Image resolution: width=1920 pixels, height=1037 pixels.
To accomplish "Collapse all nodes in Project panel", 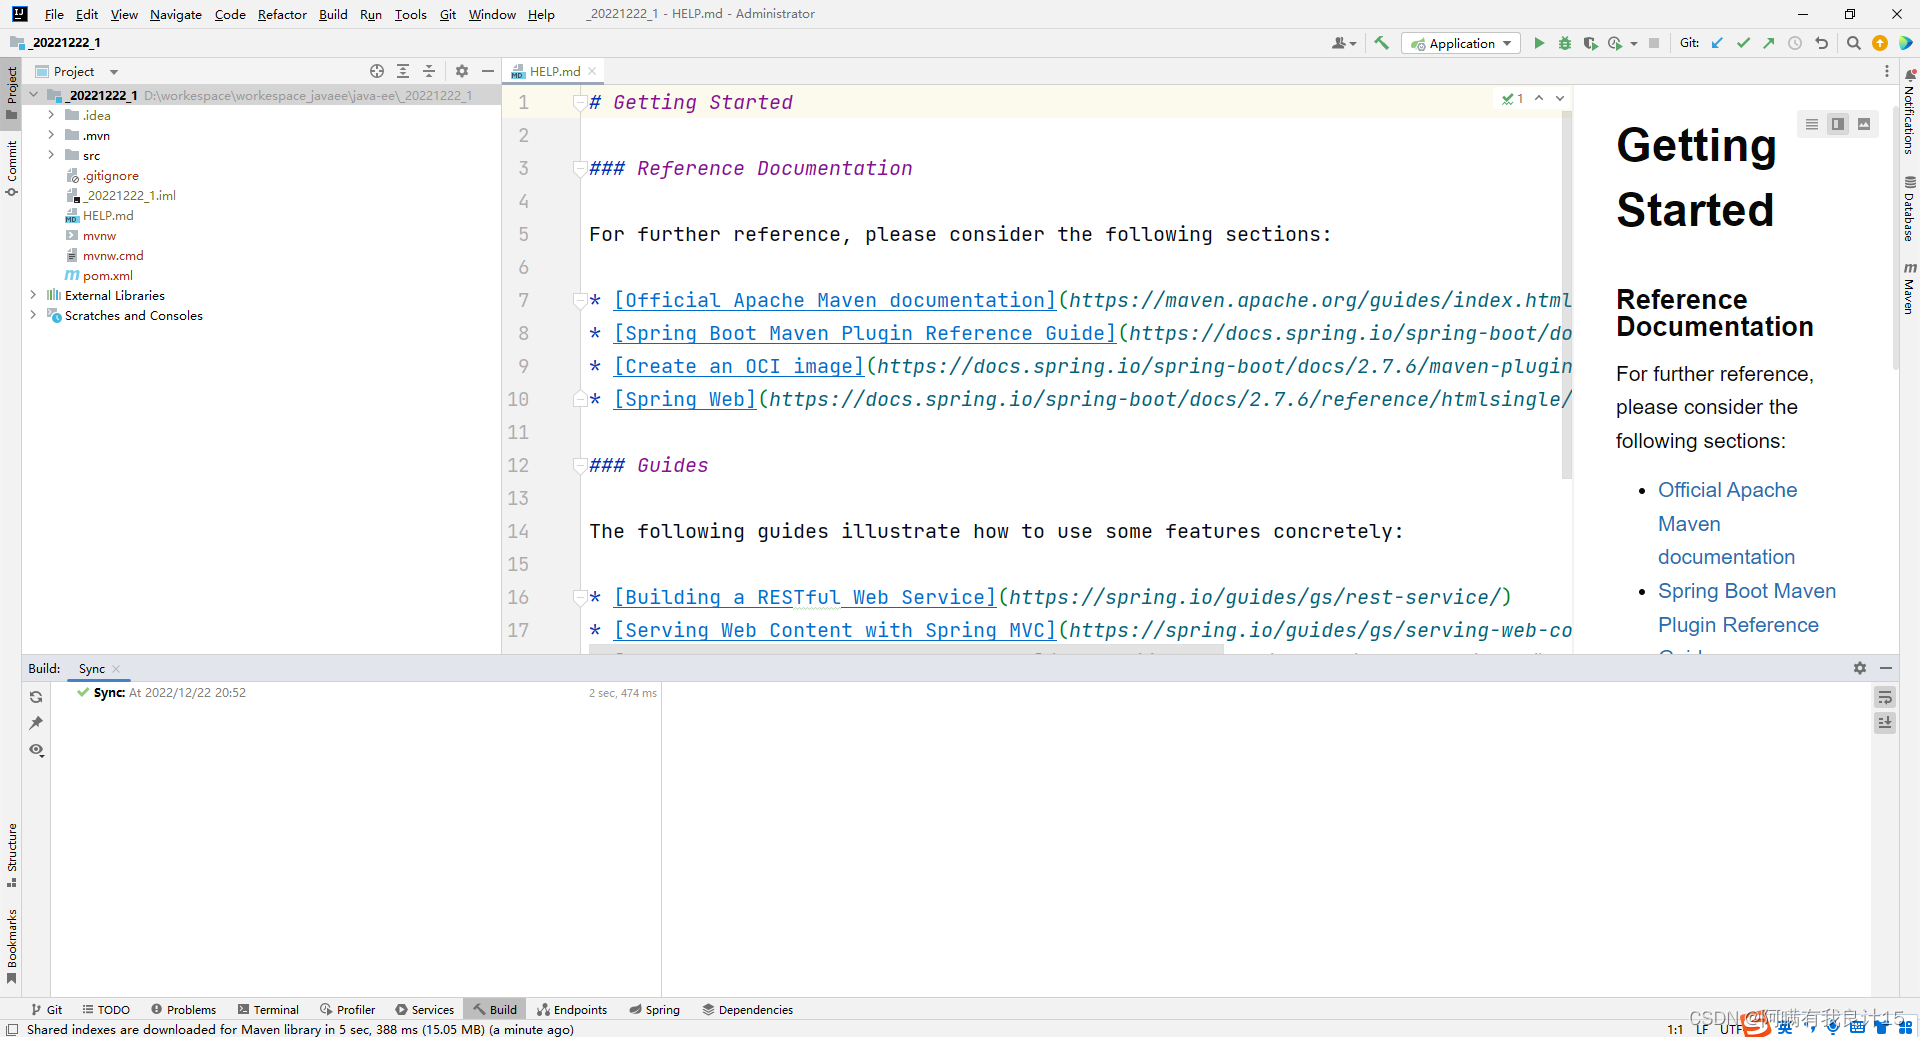I will coord(429,71).
